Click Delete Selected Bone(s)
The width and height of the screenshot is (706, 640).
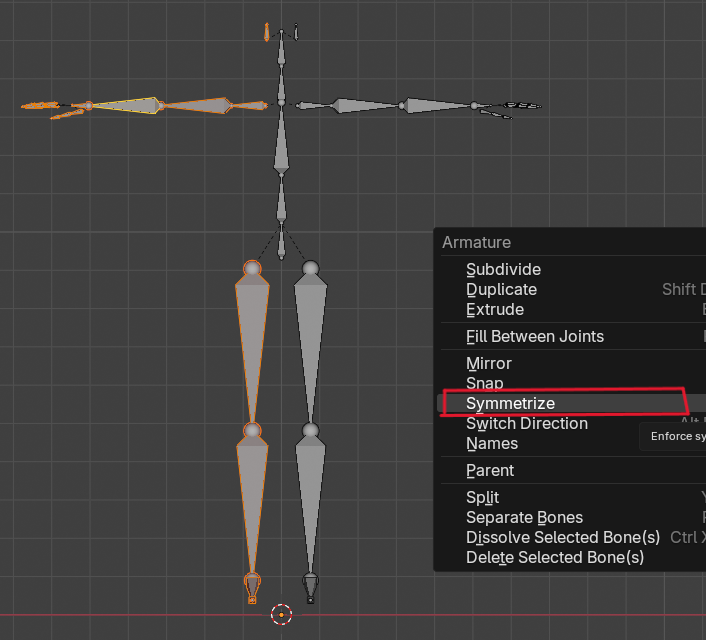click(x=554, y=557)
